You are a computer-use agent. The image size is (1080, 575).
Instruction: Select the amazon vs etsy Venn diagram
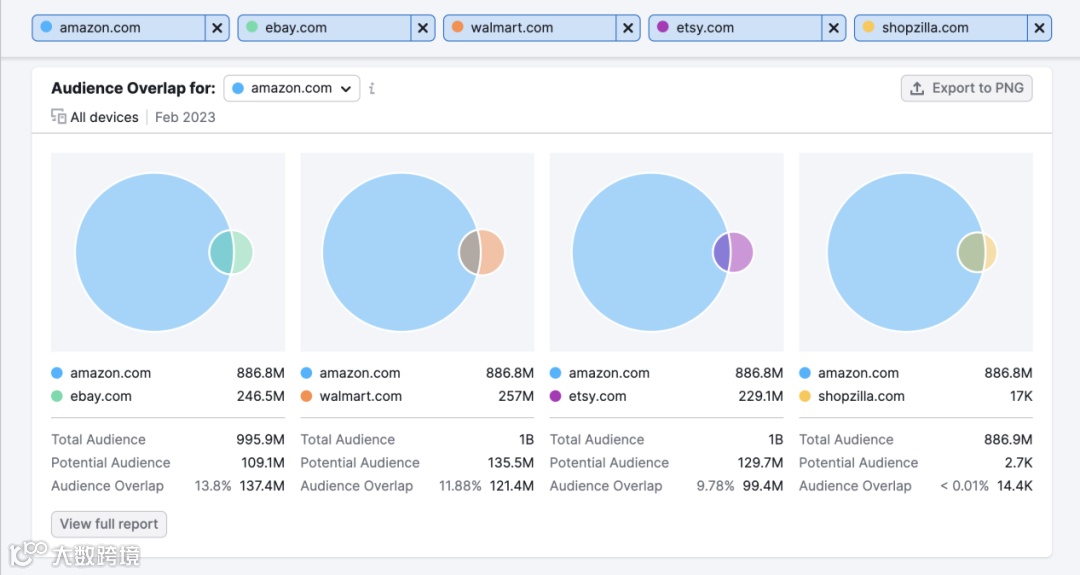tap(667, 252)
